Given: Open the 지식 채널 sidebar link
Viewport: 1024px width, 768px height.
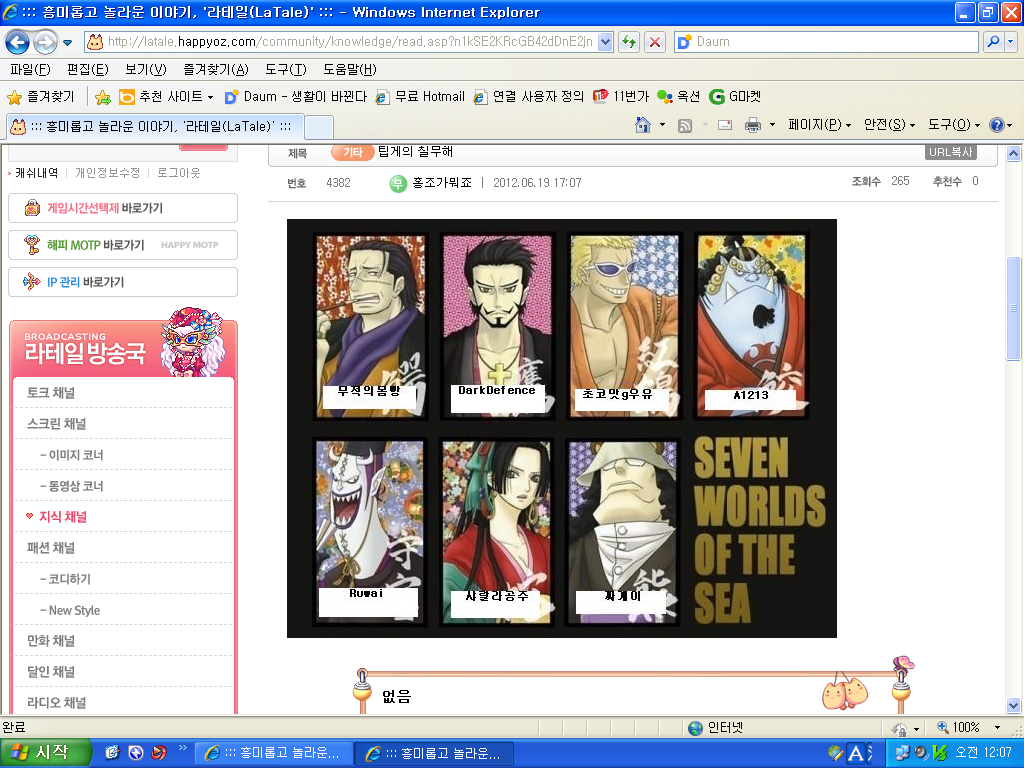Looking at the screenshot, I should point(62,517).
